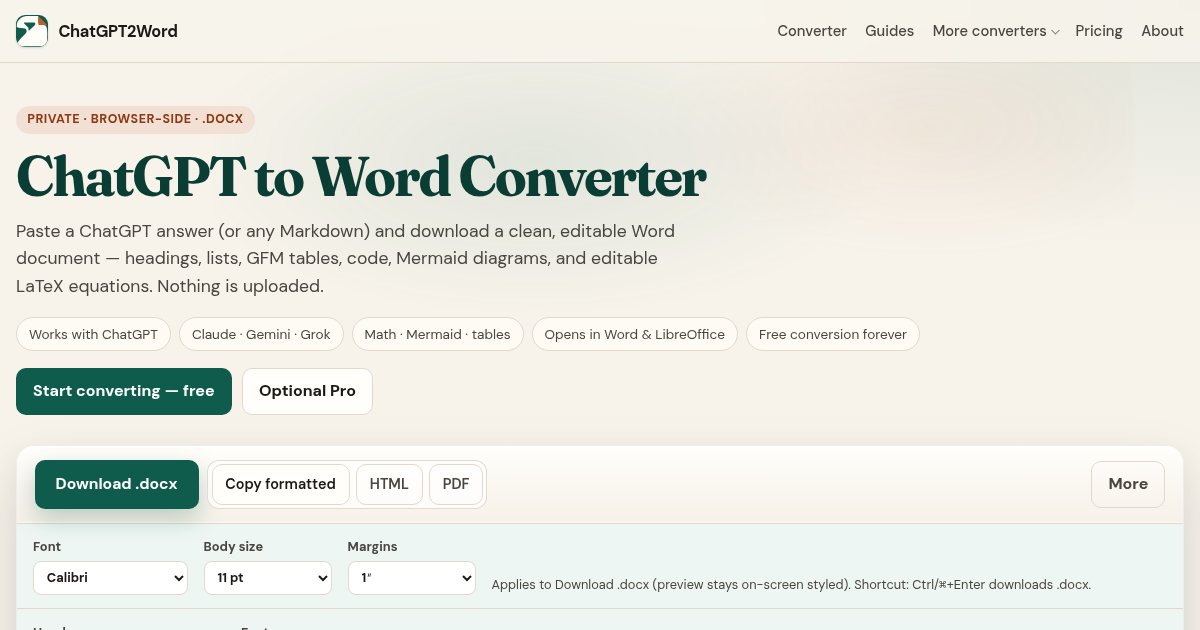Go to the Guides page
The image size is (1200, 630).
tap(889, 31)
